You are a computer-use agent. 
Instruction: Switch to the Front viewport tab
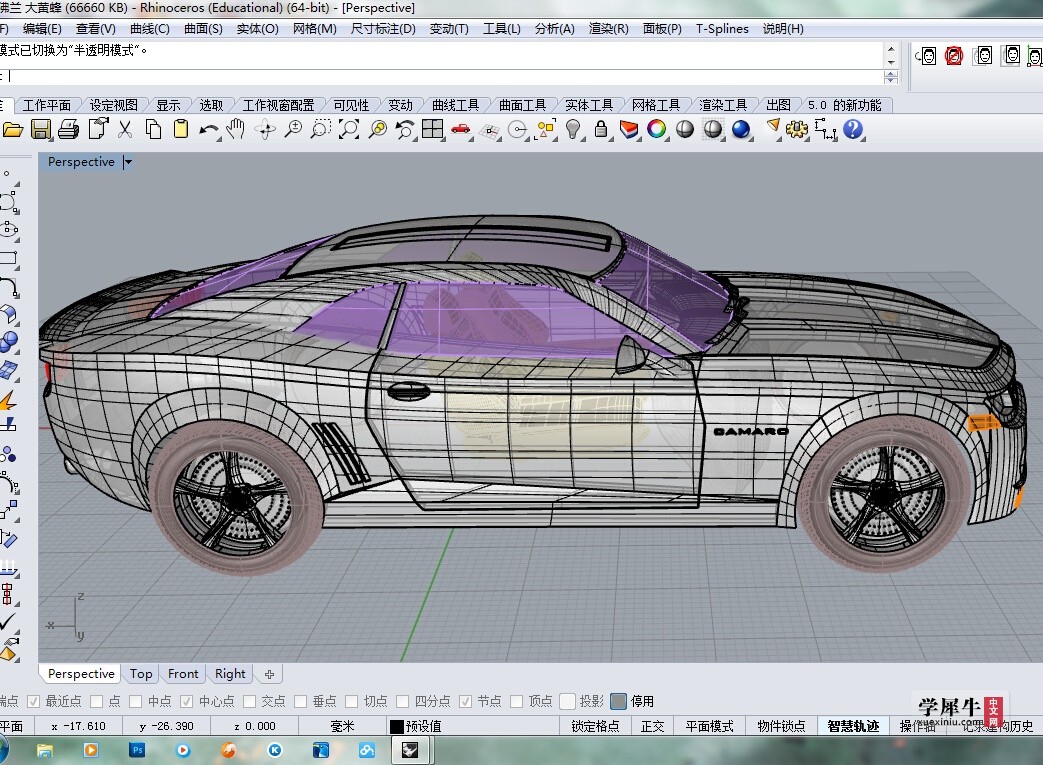pos(183,674)
